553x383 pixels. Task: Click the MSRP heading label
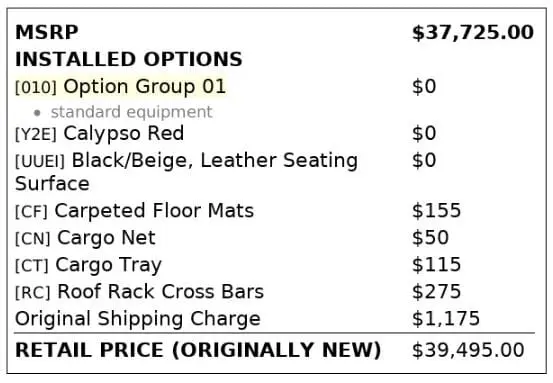(x=47, y=32)
